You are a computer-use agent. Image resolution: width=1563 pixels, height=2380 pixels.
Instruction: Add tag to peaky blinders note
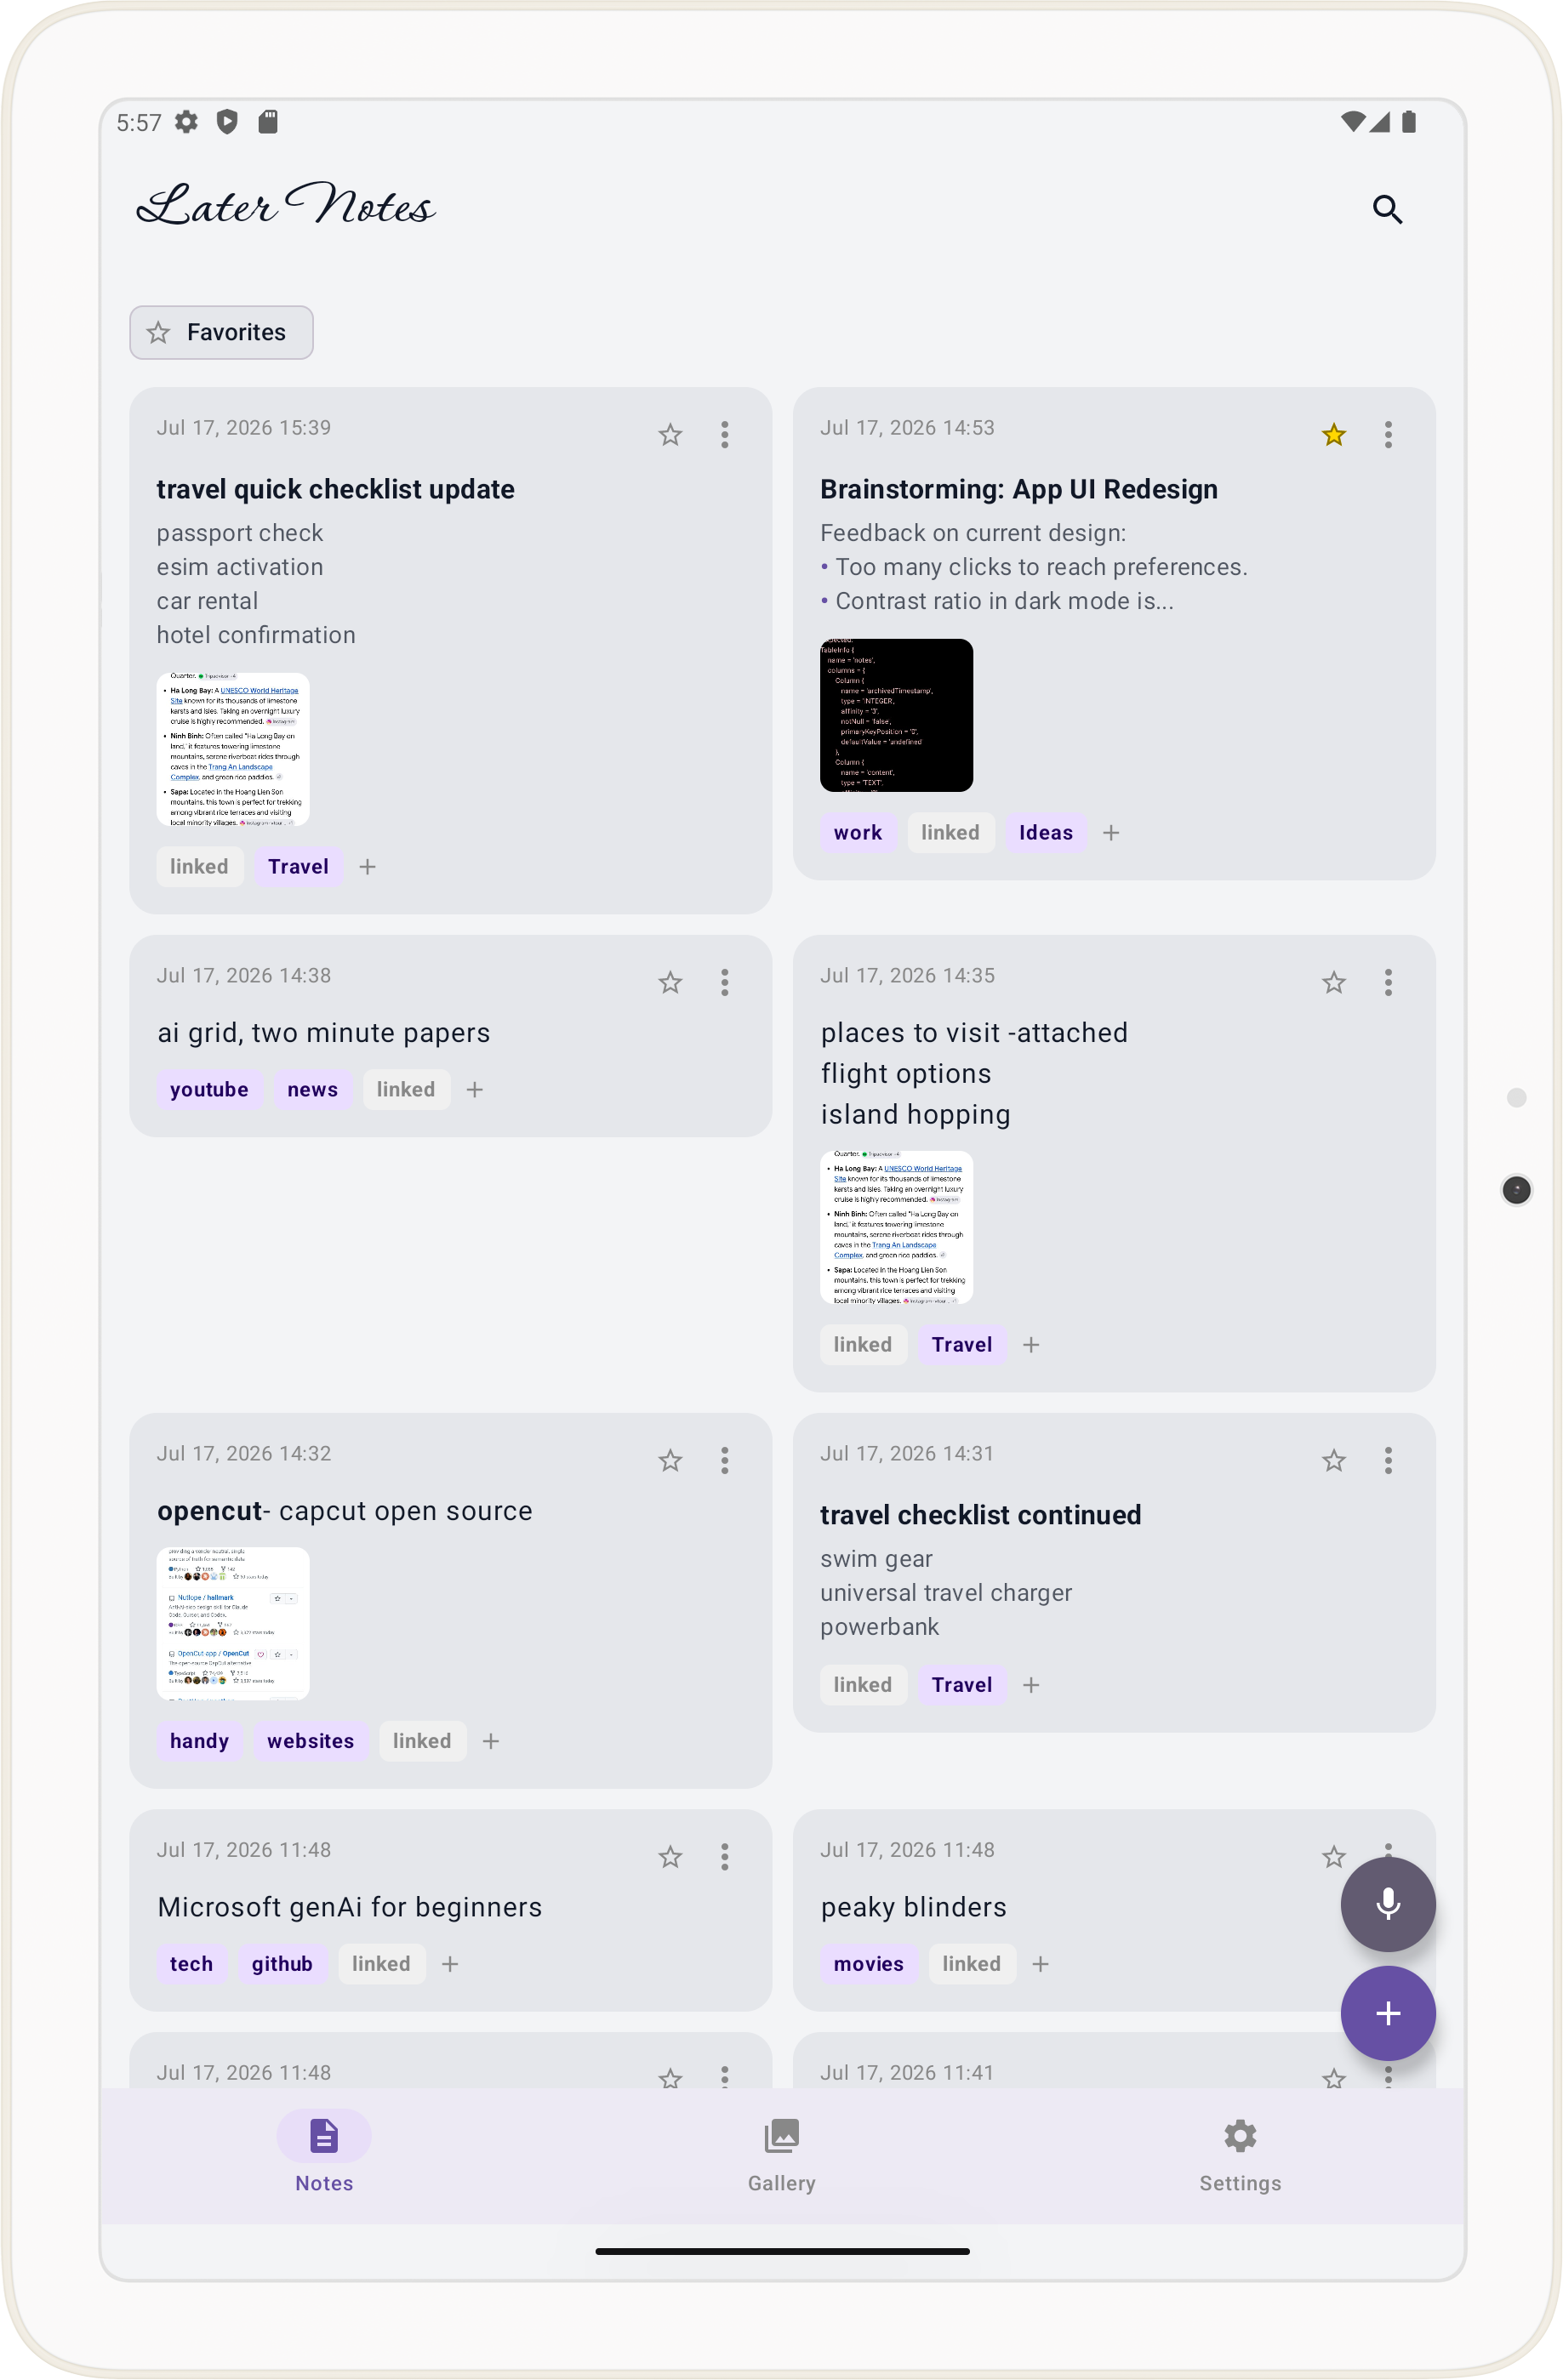pos(1040,1964)
